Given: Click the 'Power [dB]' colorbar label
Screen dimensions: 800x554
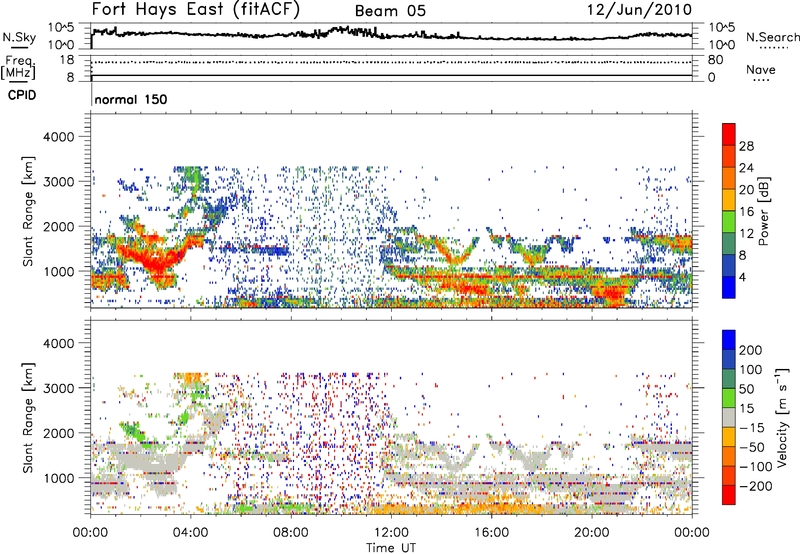Looking at the screenshot, I should [763, 211].
